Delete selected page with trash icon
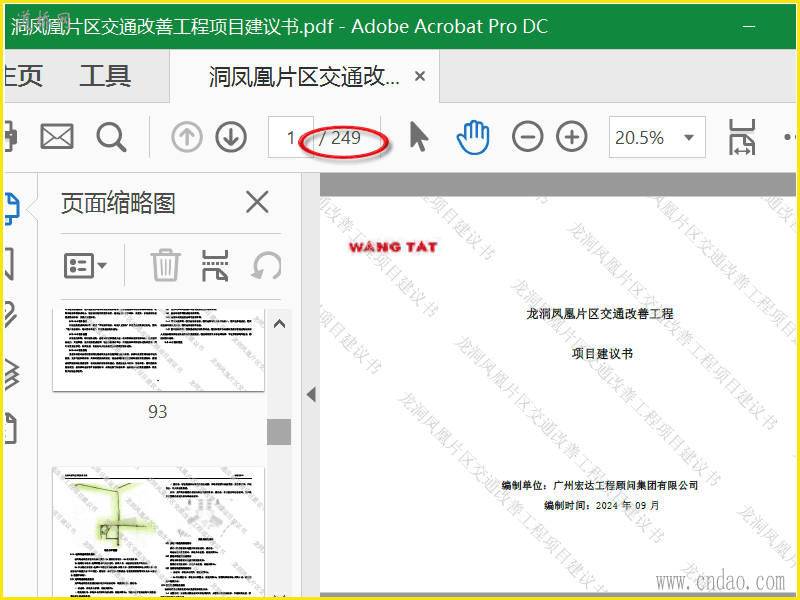800x600 pixels. [165, 265]
